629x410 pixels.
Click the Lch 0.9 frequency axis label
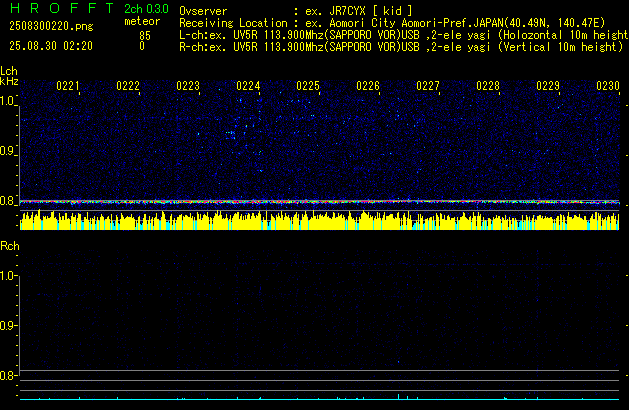pos(7,151)
